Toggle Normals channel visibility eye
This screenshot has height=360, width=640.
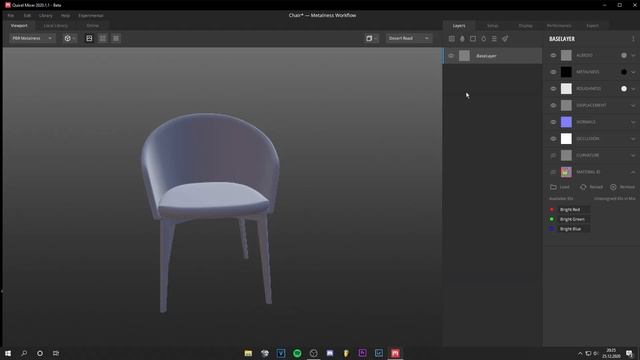click(553, 122)
